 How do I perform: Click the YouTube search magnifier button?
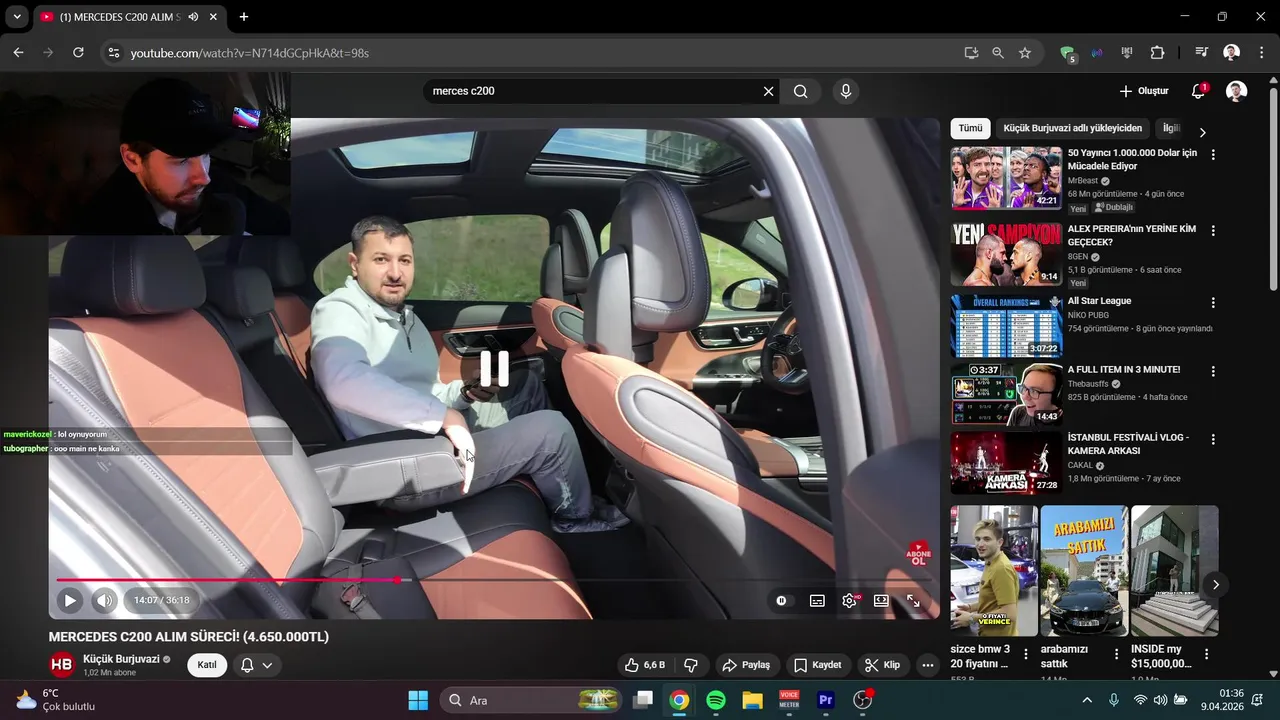pyautogui.click(x=801, y=91)
